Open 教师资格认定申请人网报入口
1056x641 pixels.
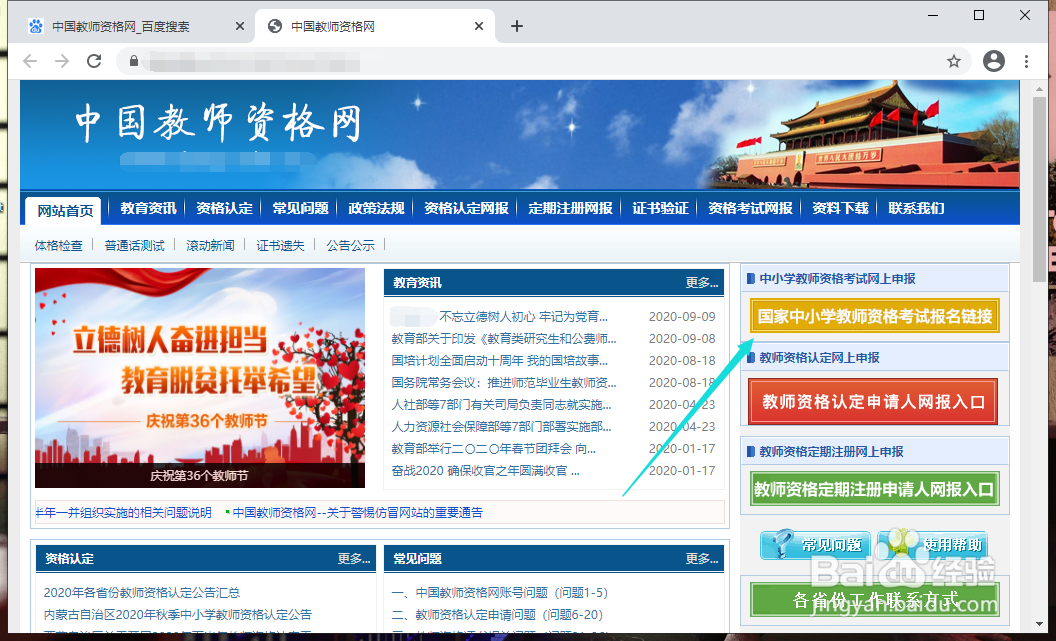(x=872, y=402)
